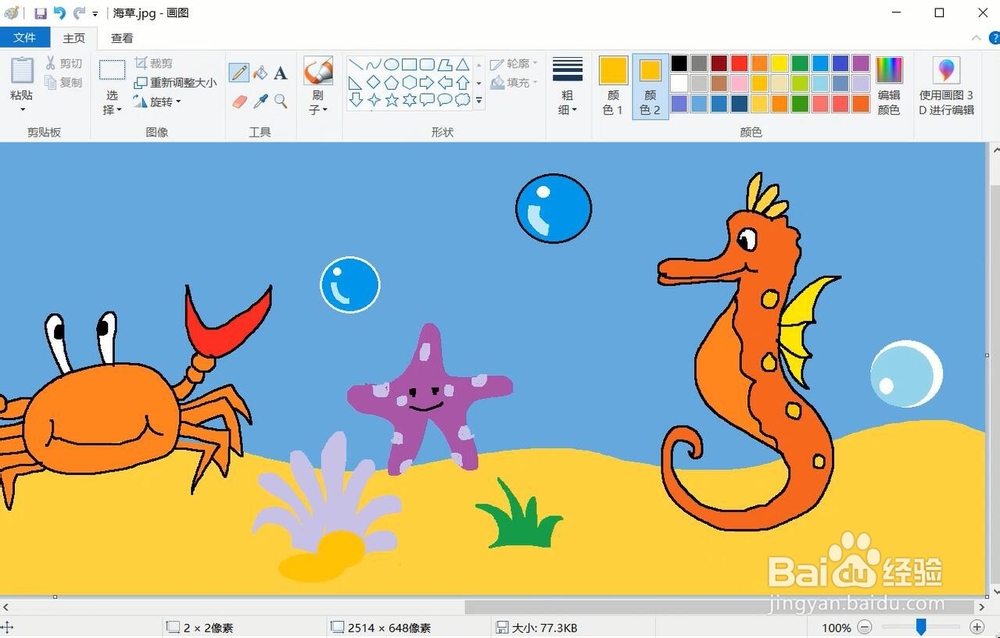Collapse the ribbon with the chevron
1000x638 pixels.
pos(976,38)
